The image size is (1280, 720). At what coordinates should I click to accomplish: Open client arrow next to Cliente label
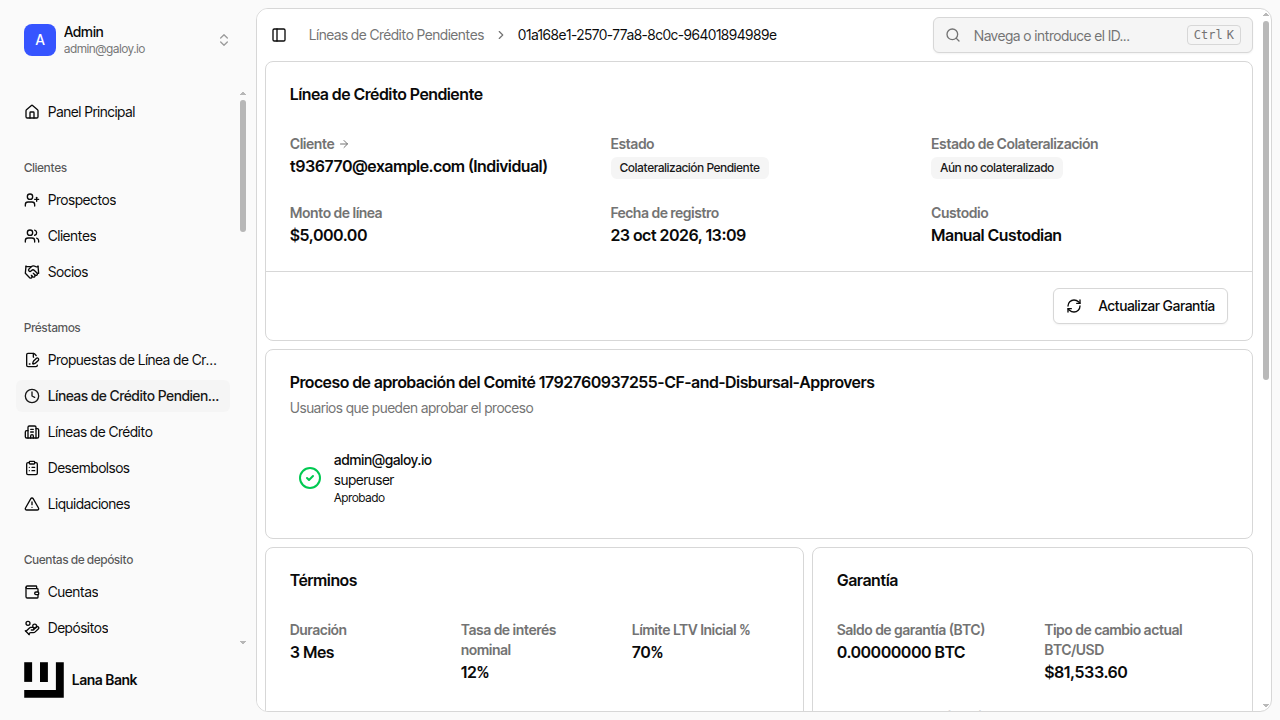point(344,144)
